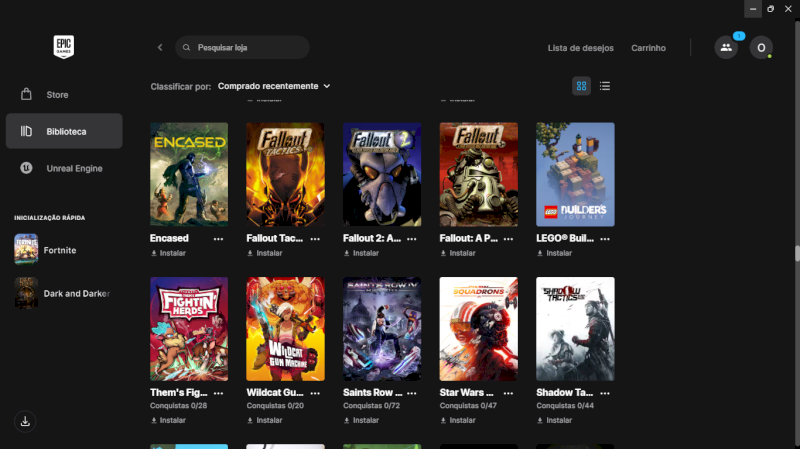The height and width of the screenshot is (449, 800).
Task: Launch Dark and Darker from quick launch icon
Action: tap(26, 293)
